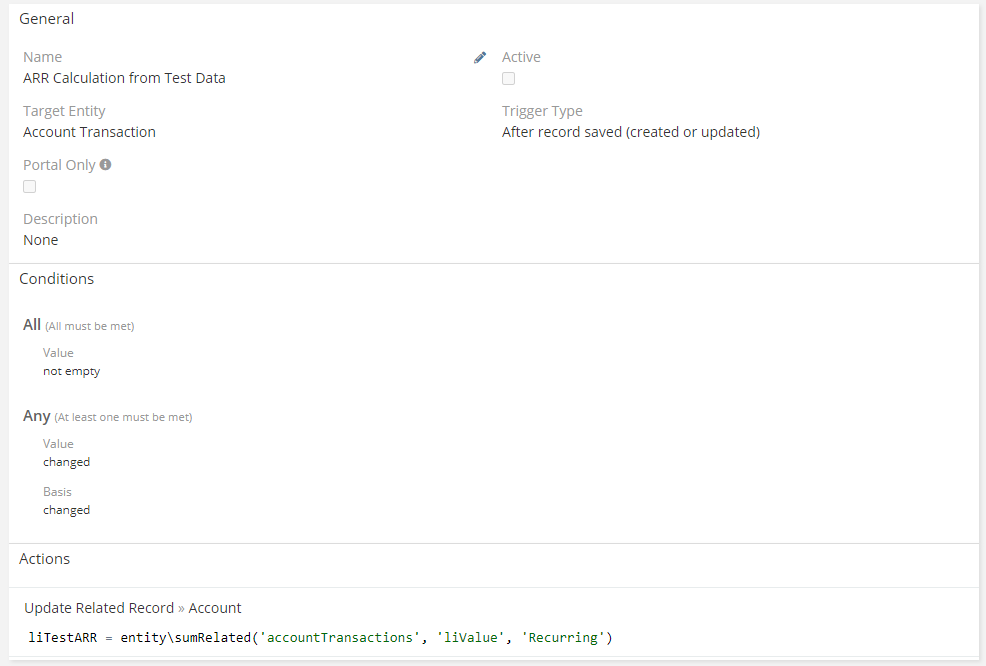Click the Description value None
The height and width of the screenshot is (666, 986).
(x=40, y=240)
